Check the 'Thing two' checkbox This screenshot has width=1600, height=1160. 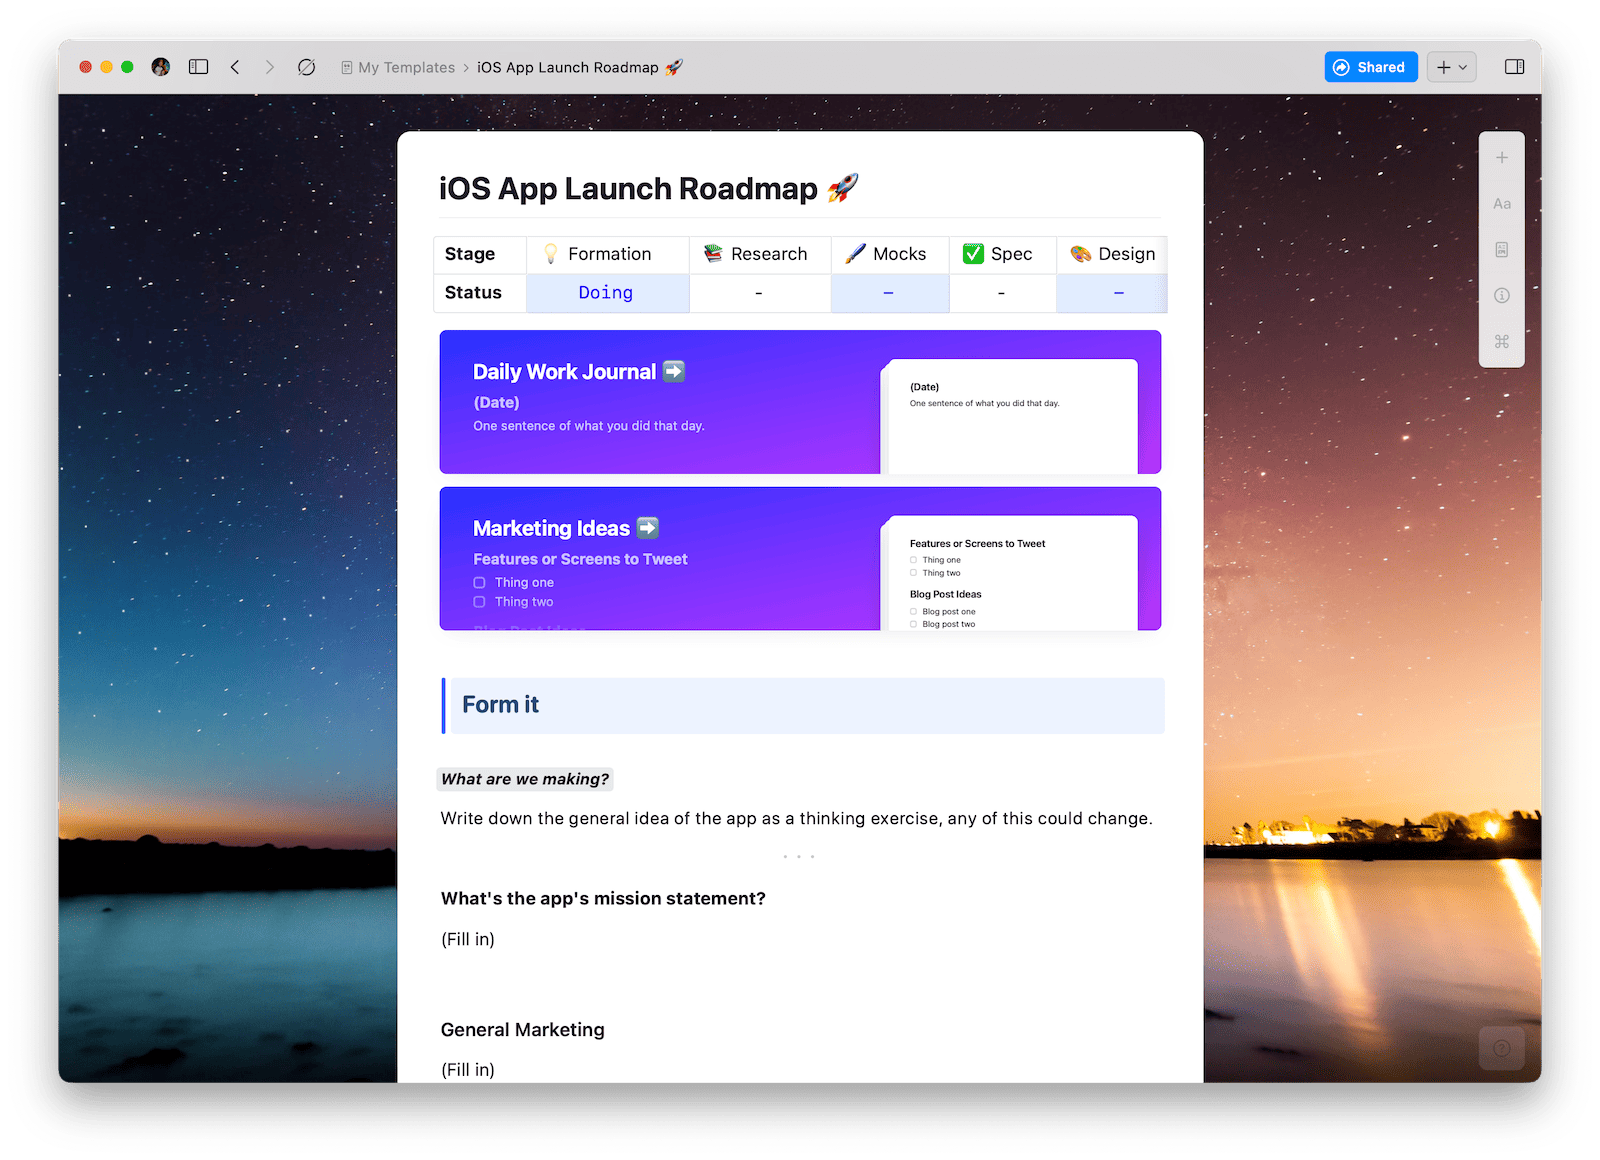coord(480,602)
